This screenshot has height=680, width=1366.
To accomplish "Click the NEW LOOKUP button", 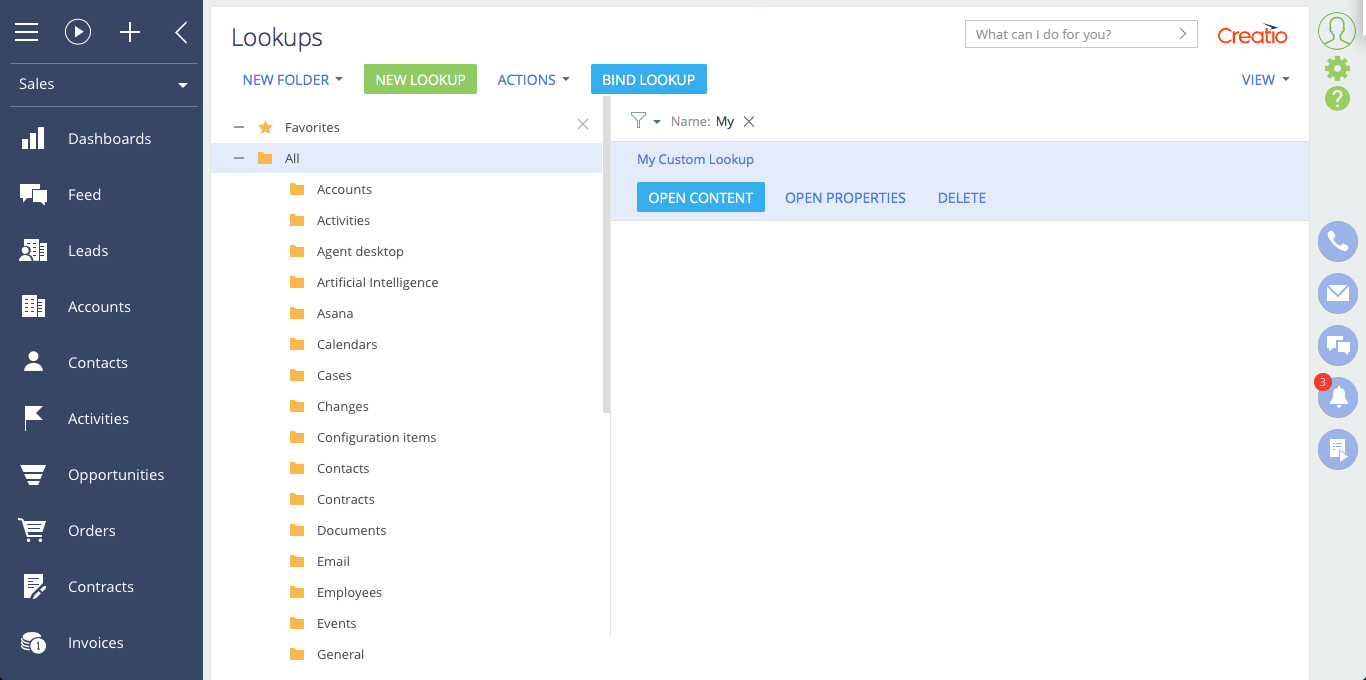I will click(420, 80).
